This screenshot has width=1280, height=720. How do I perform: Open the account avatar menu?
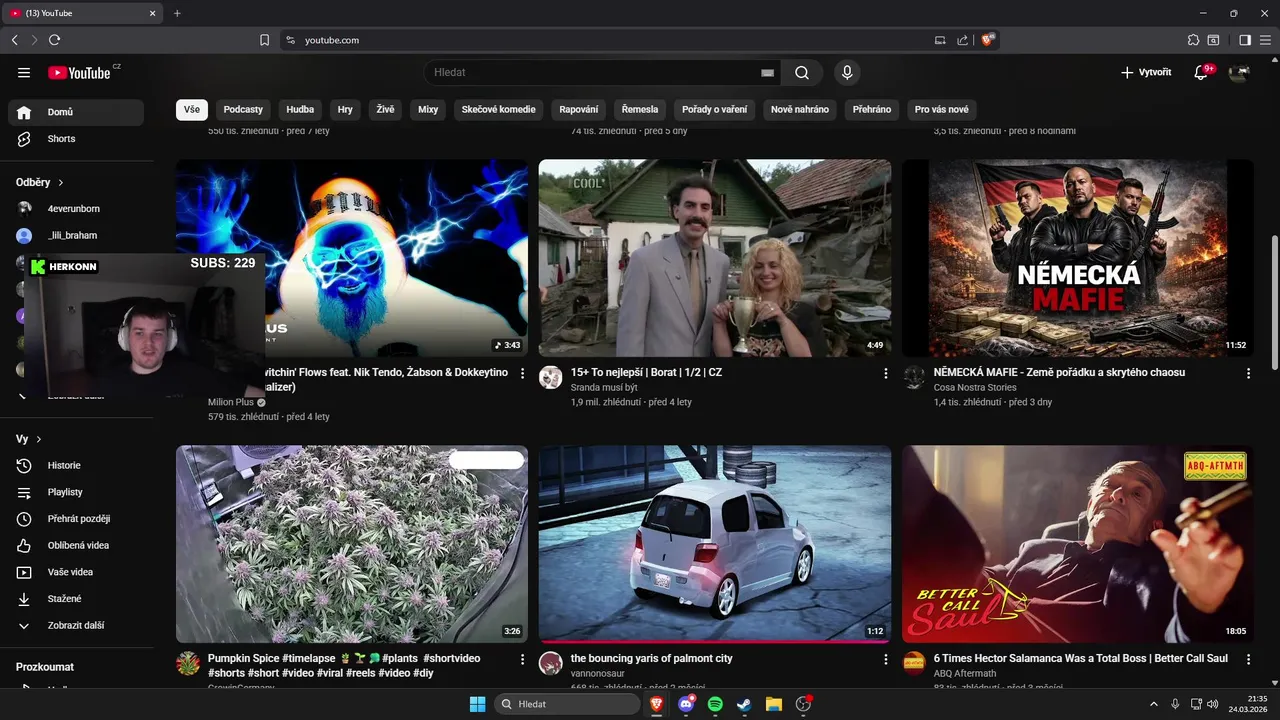point(1239,72)
